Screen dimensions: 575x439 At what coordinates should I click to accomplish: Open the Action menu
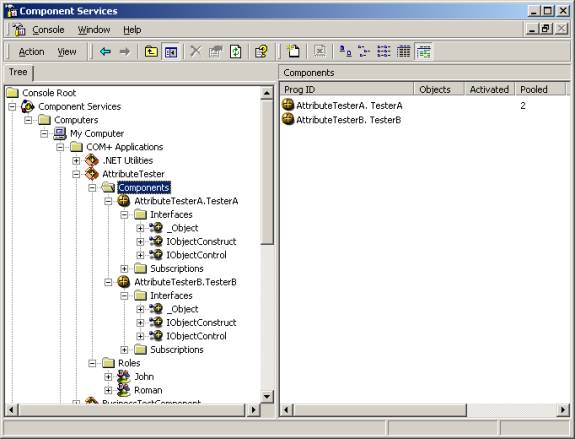tap(32, 52)
